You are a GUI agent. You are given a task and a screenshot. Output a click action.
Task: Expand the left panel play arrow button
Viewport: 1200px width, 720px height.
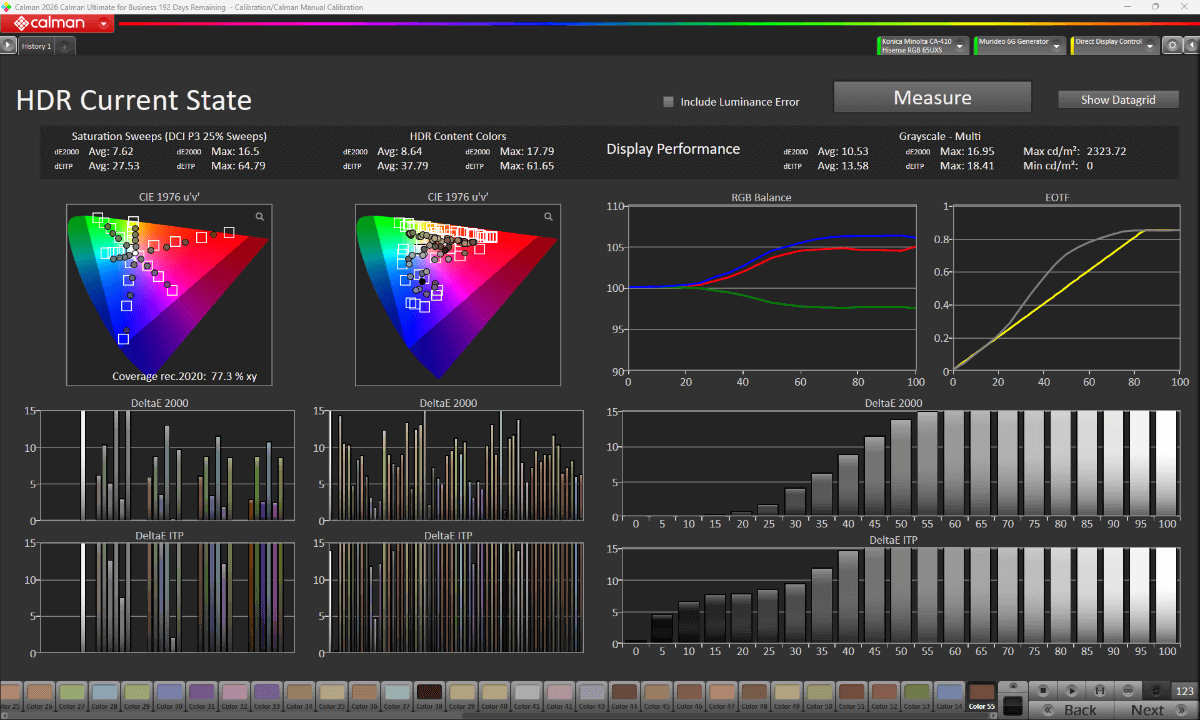(8, 46)
